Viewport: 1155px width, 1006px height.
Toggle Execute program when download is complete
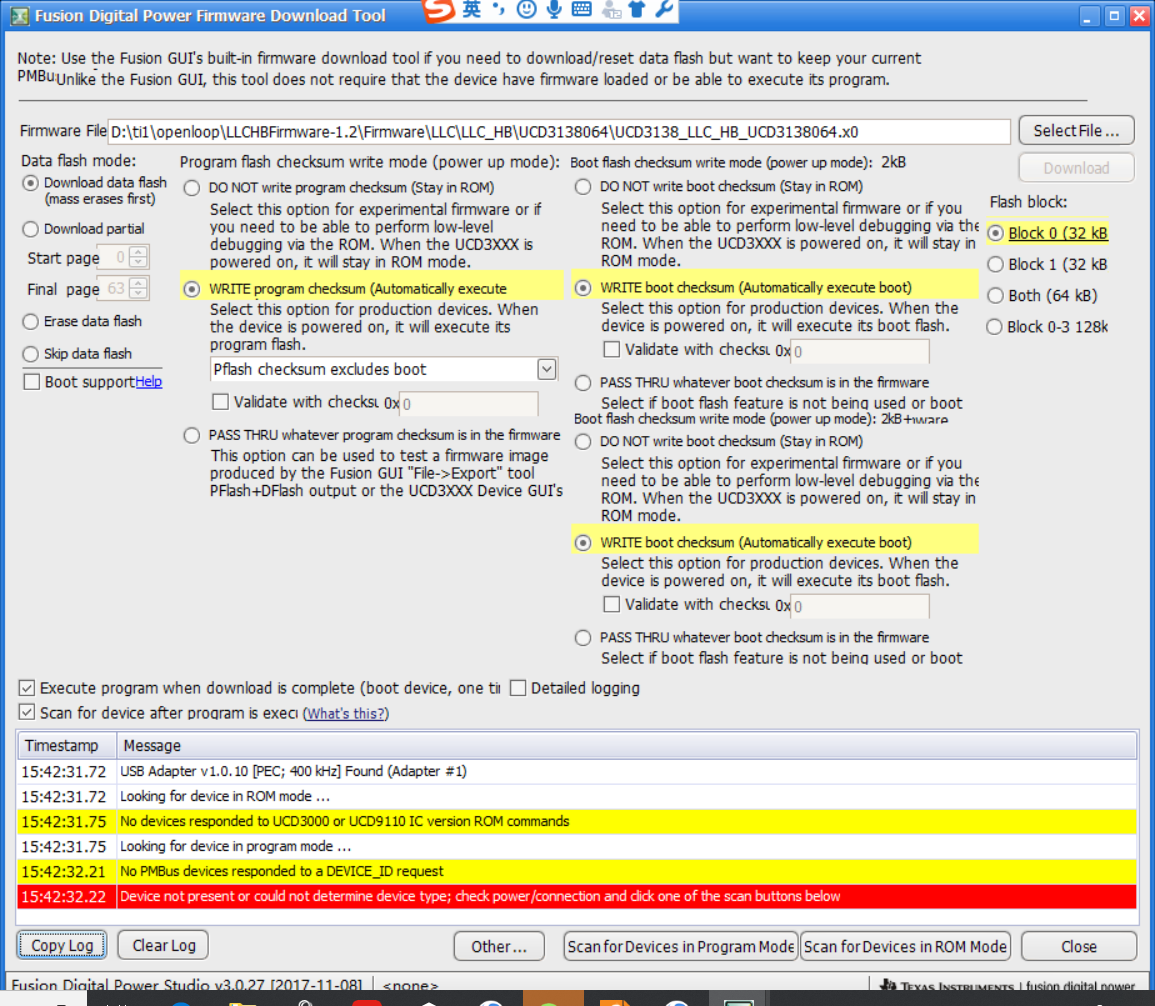(x=27, y=689)
